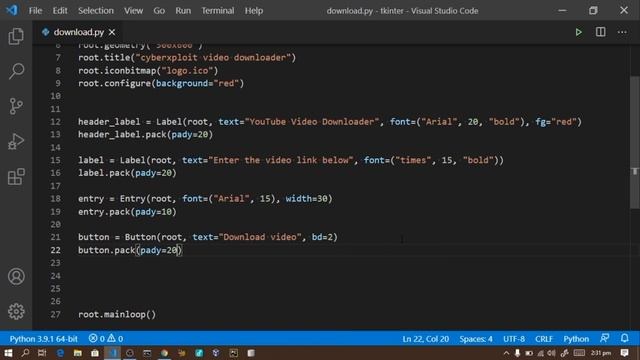Open network icon in system tray
Screen dimensions: 640x360
tap(541, 353)
